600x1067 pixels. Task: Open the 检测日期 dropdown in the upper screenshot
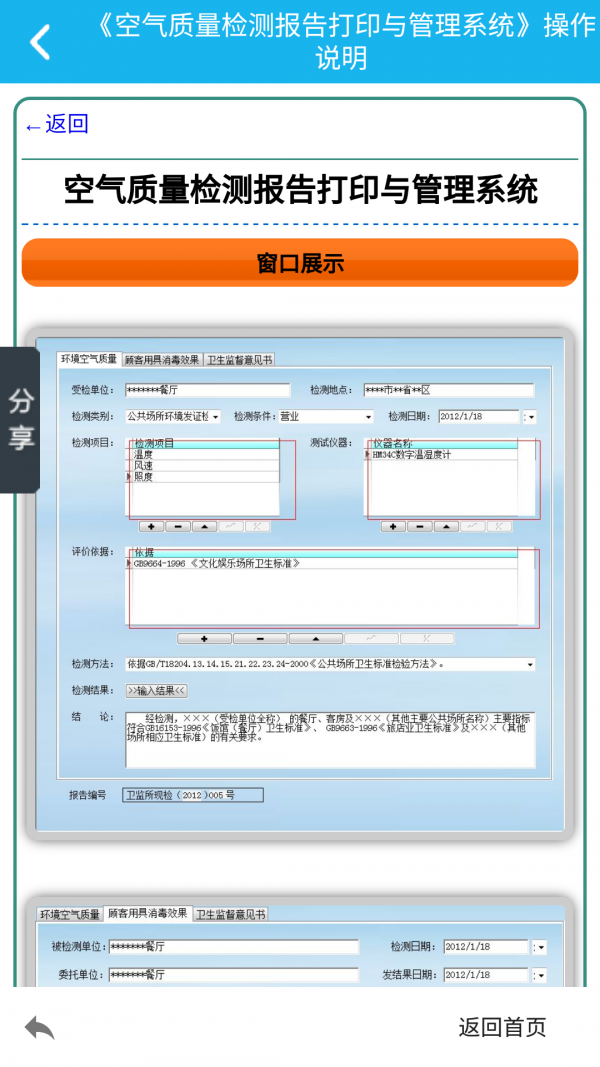(x=530, y=417)
